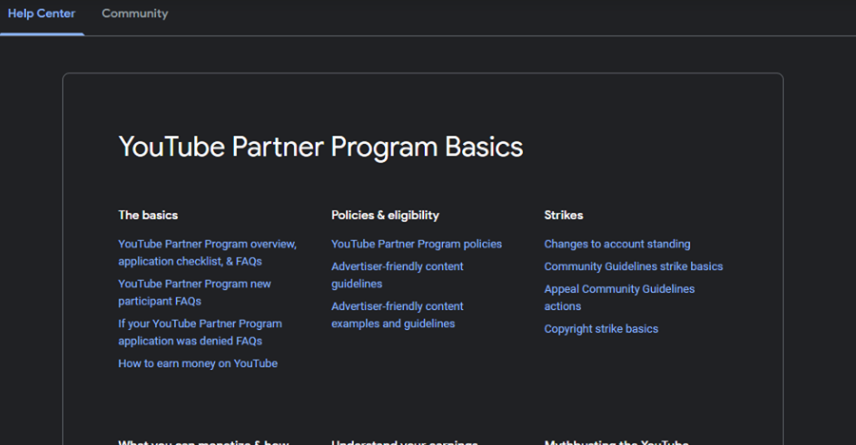Viewport: 856px width, 445px height.
Task: Click the 'Strikes' section heading
Action: click(x=563, y=215)
